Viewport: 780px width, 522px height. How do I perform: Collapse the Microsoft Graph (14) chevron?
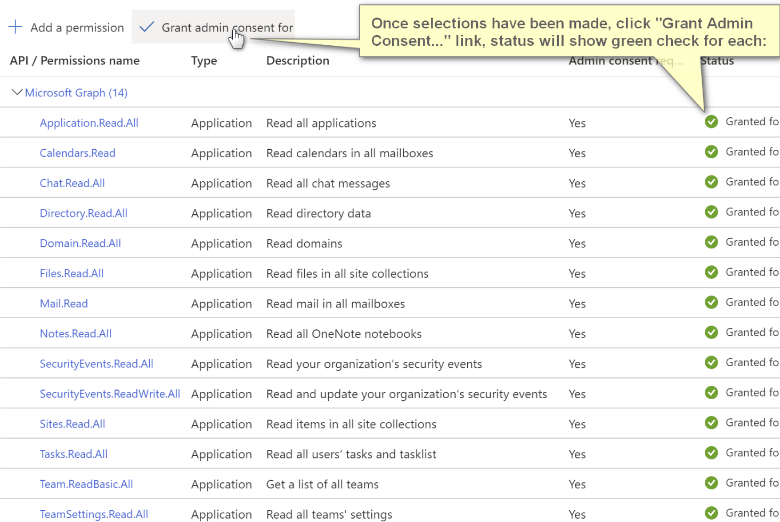(x=17, y=92)
